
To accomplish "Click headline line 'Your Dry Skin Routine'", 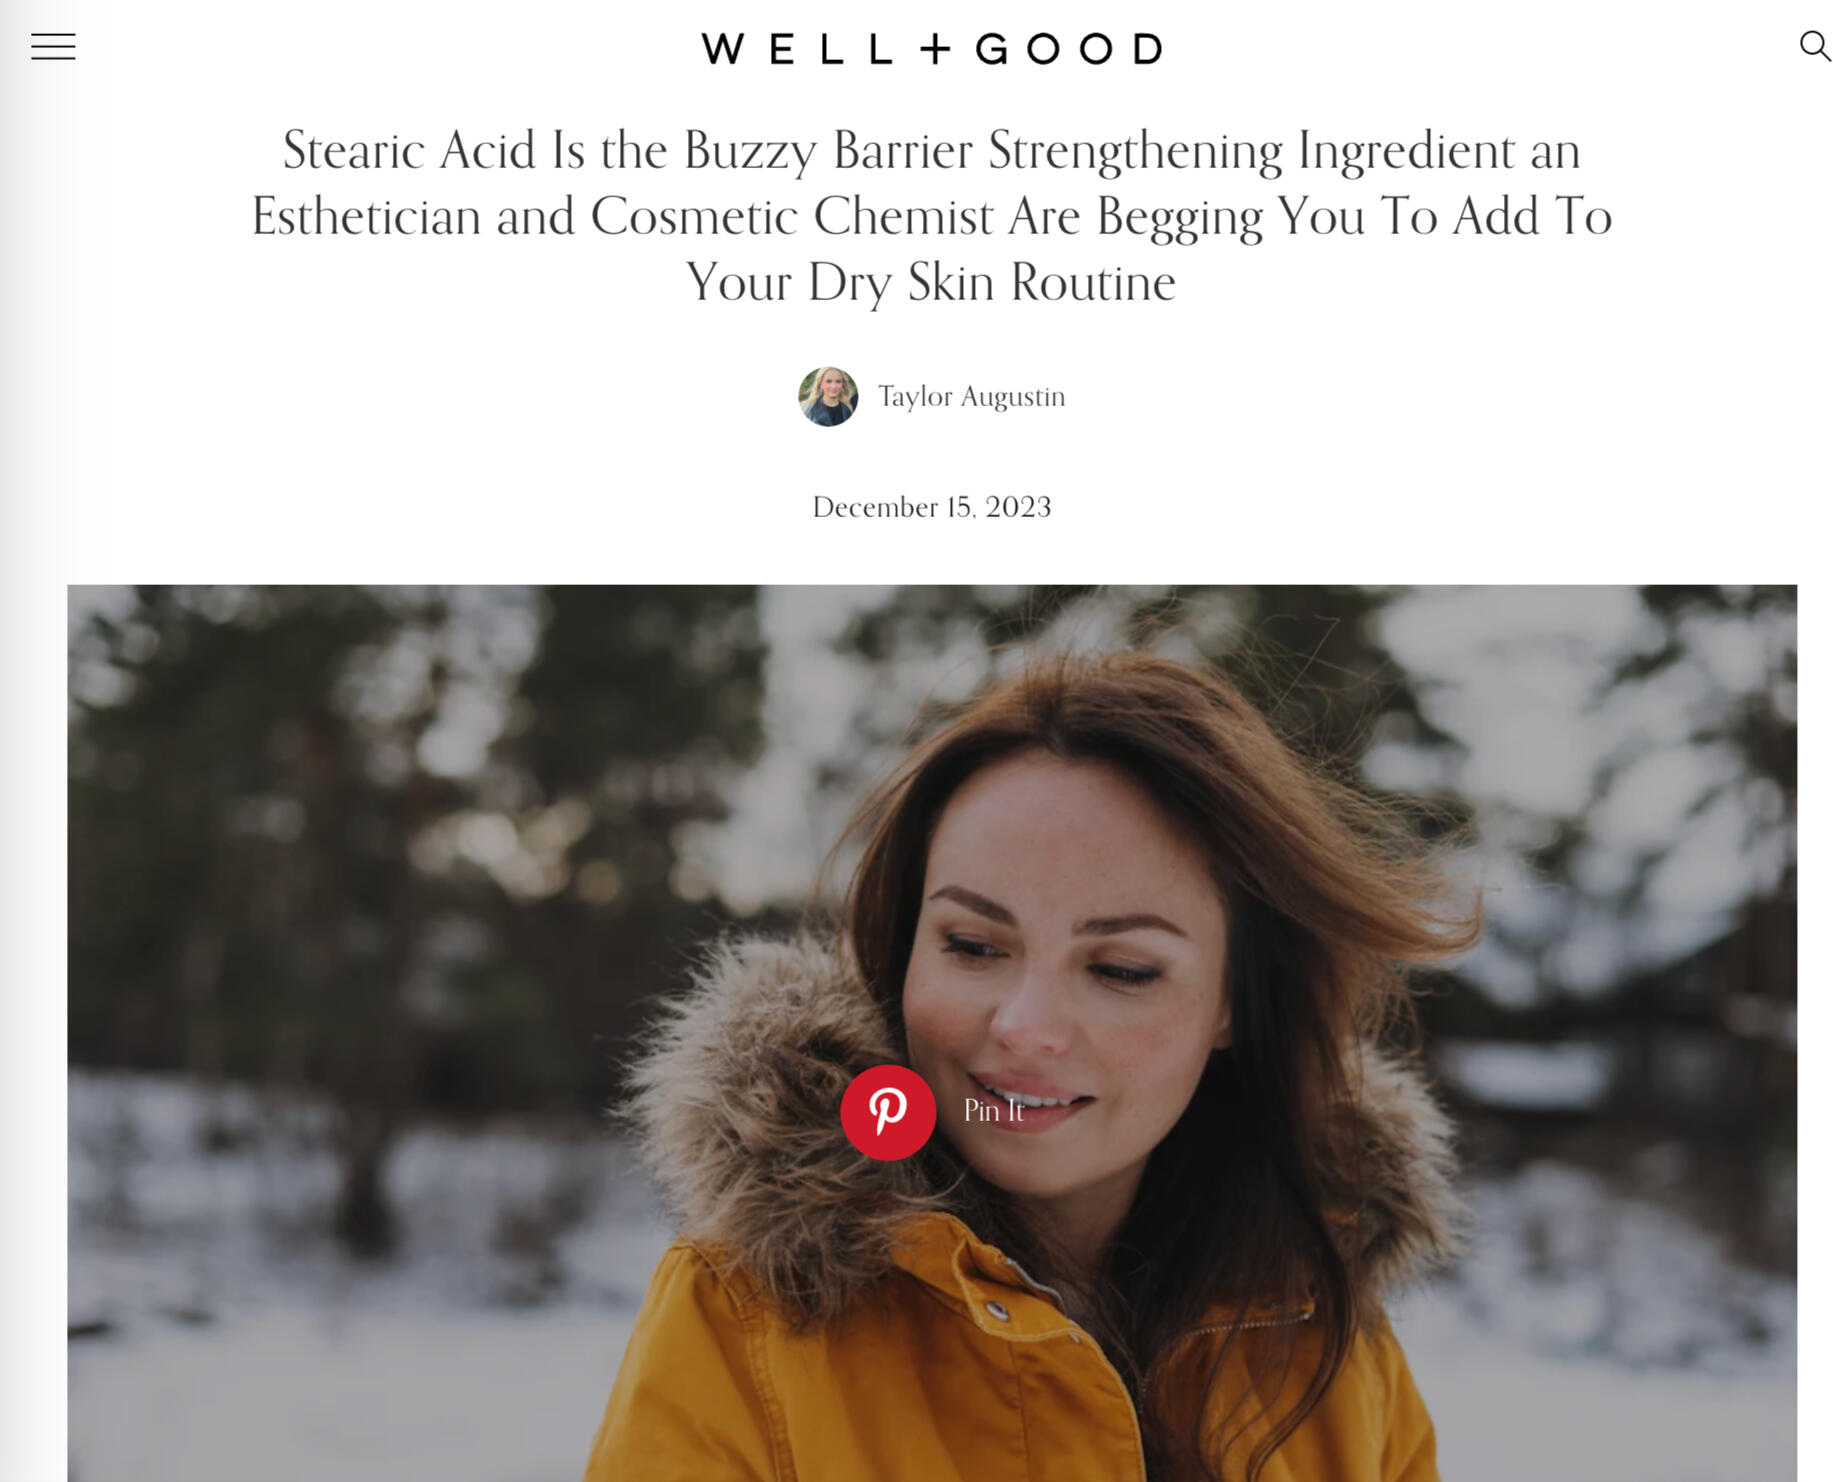I will [931, 282].
